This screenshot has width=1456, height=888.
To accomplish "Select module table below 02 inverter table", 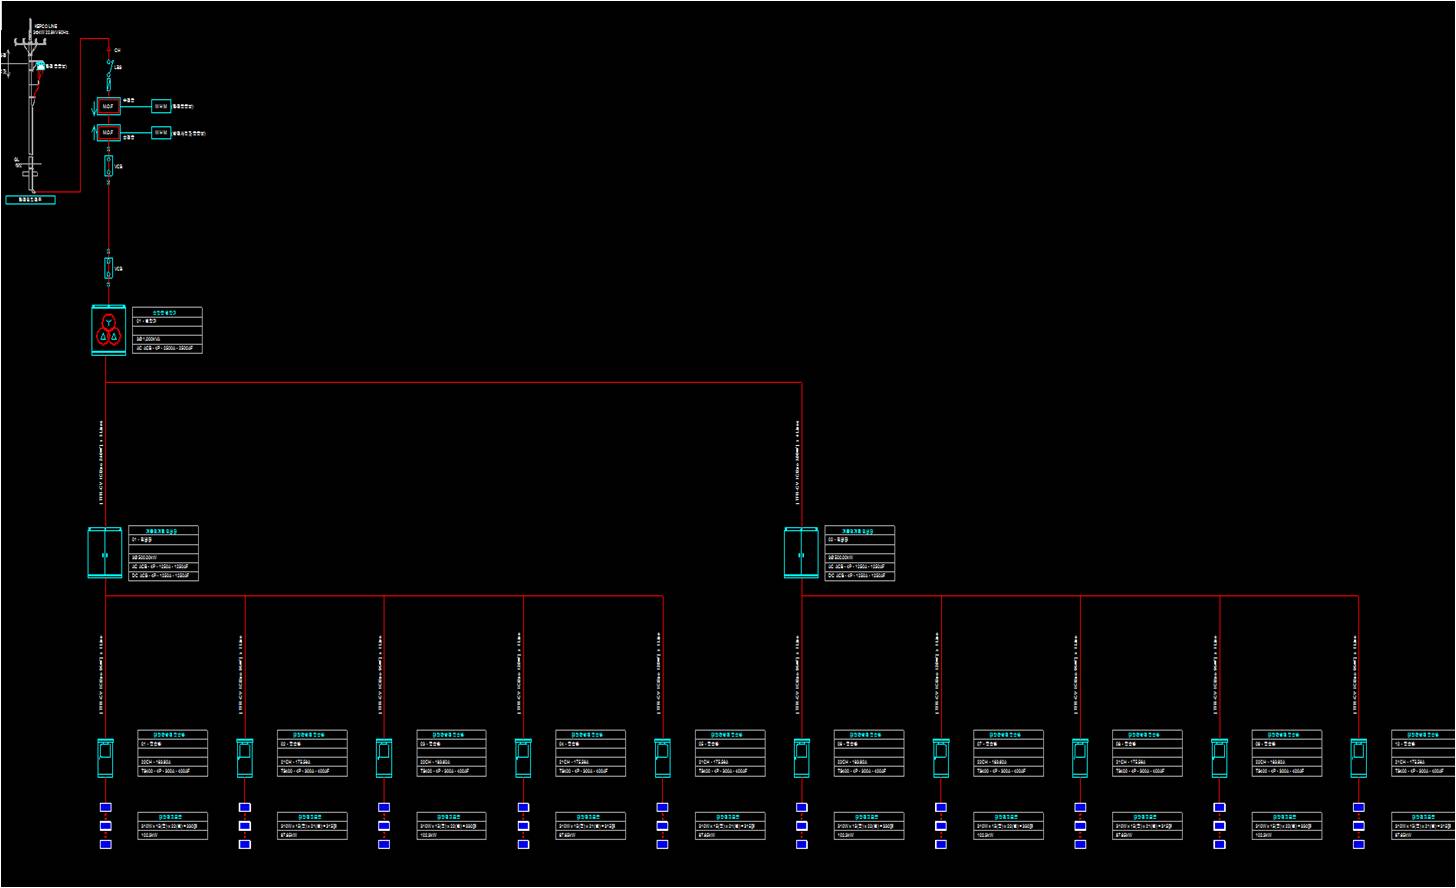I will (x=312, y=826).
